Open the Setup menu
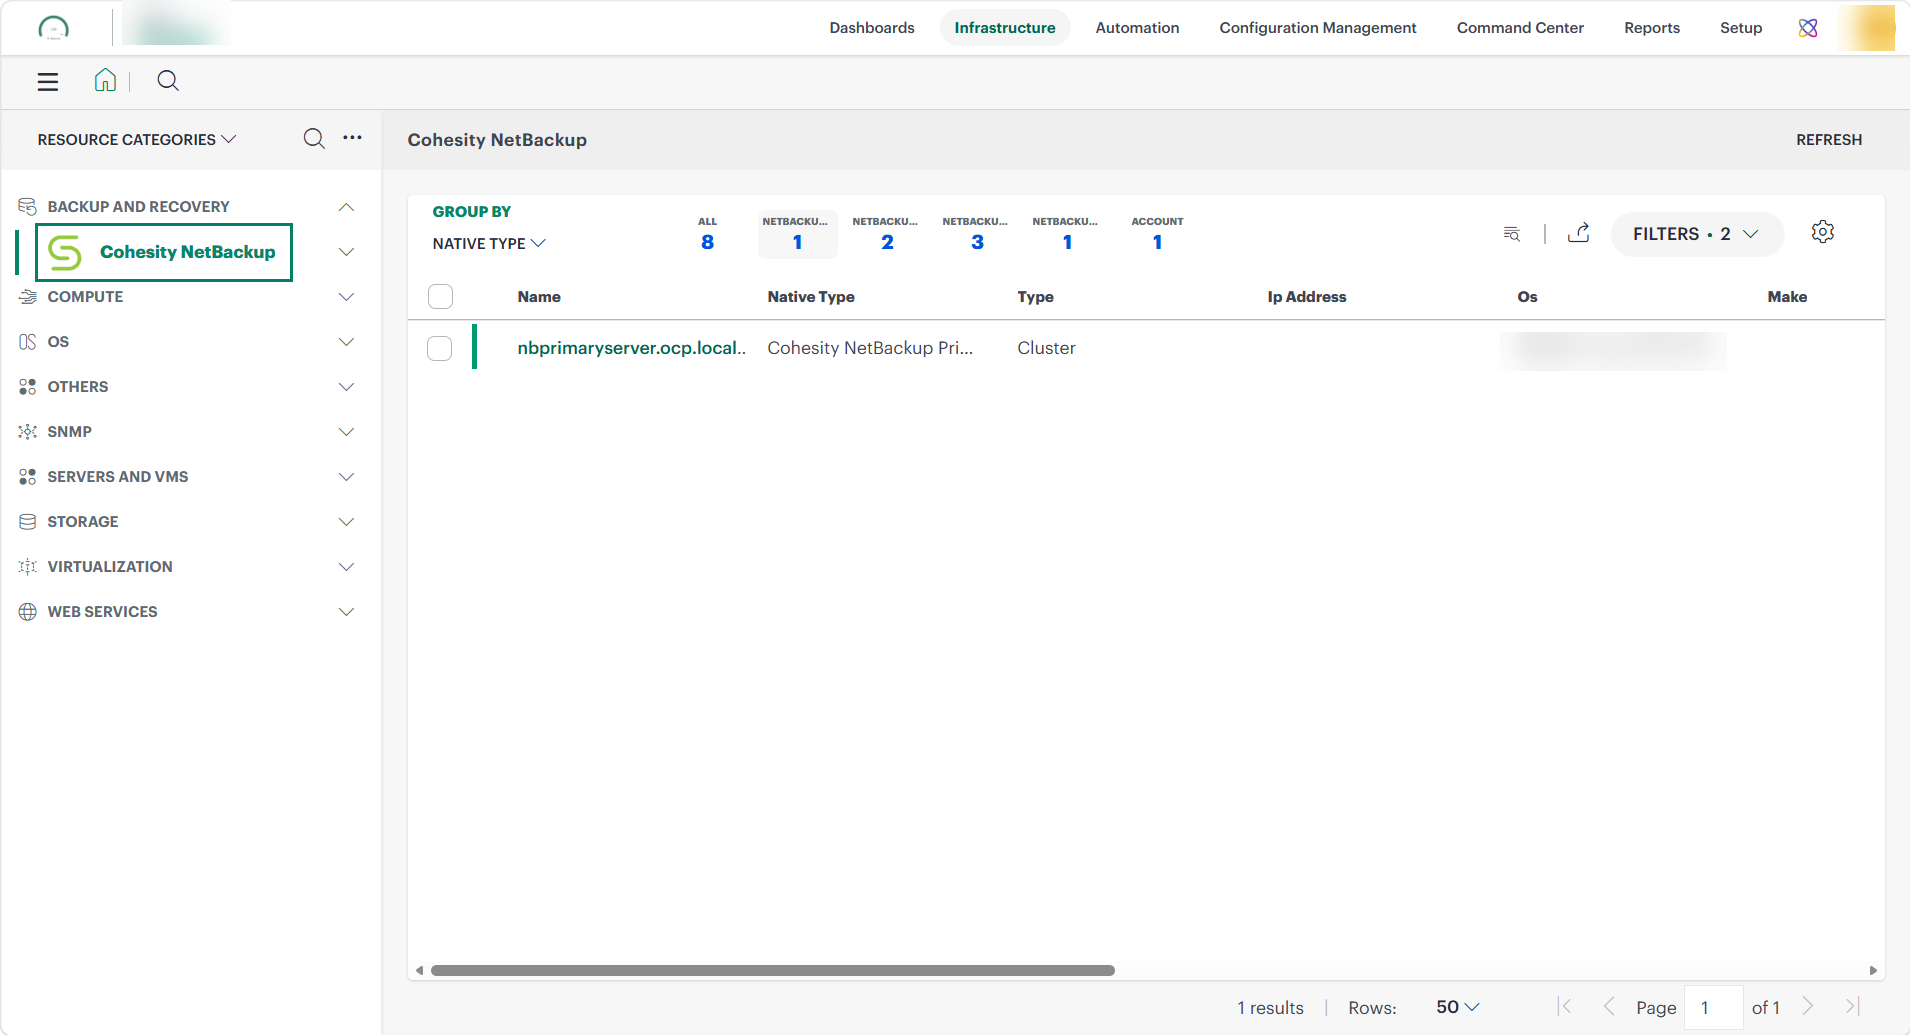This screenshot has width=1910, height=1035. pos(1741,28)
